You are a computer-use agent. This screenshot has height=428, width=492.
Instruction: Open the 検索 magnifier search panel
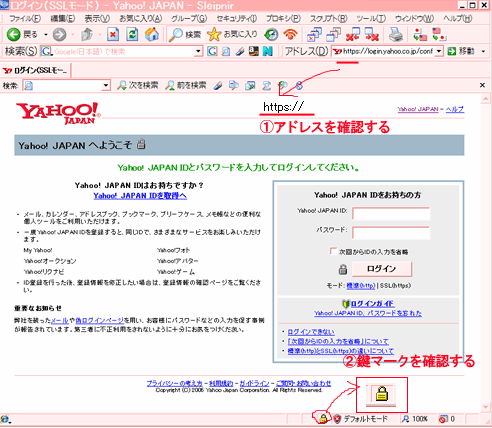point(185,34)
